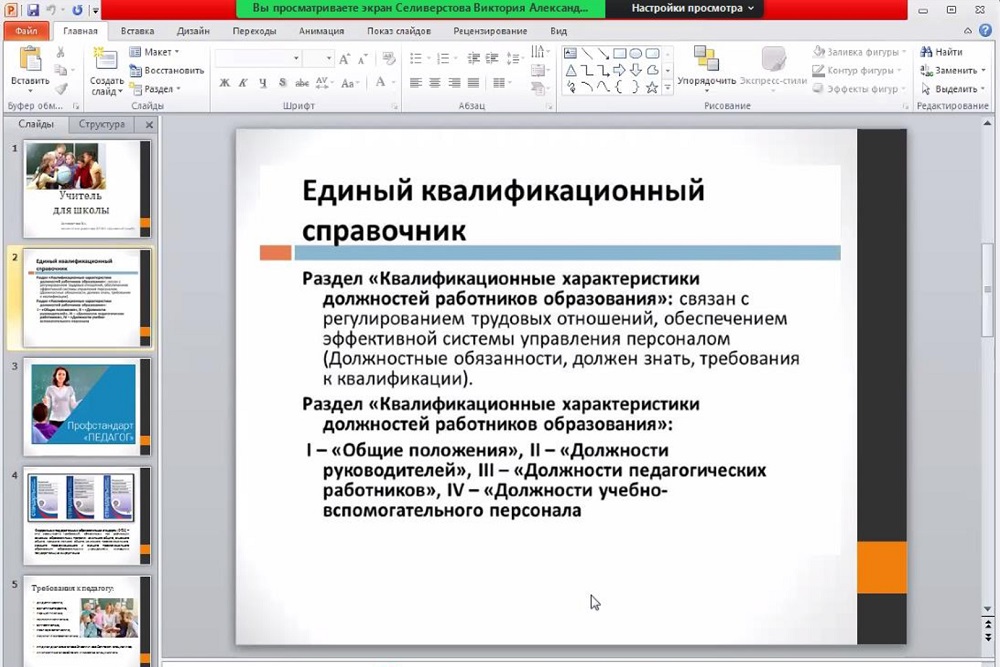This screenshot has width=1000, height=667.
Task: Toggle underline formatting (Ч)
Action: (x=261, y=84)
